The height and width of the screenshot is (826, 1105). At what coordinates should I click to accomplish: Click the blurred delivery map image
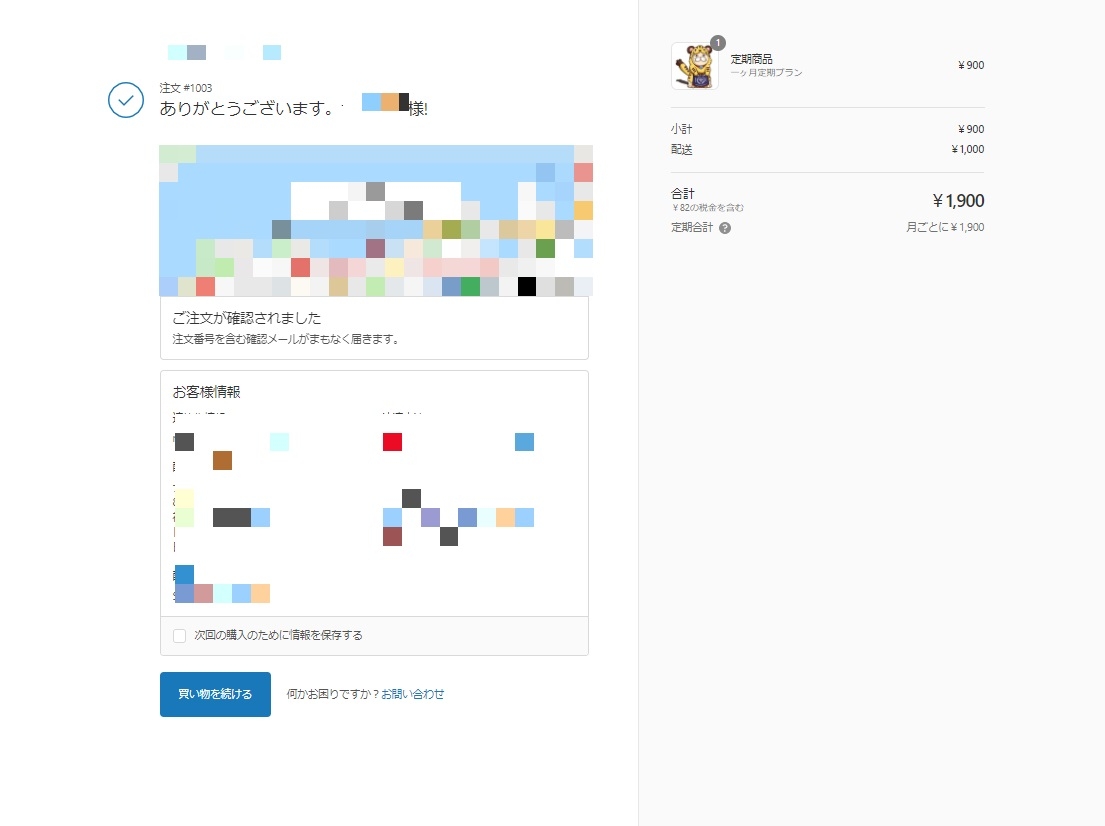tap(375, 220)
